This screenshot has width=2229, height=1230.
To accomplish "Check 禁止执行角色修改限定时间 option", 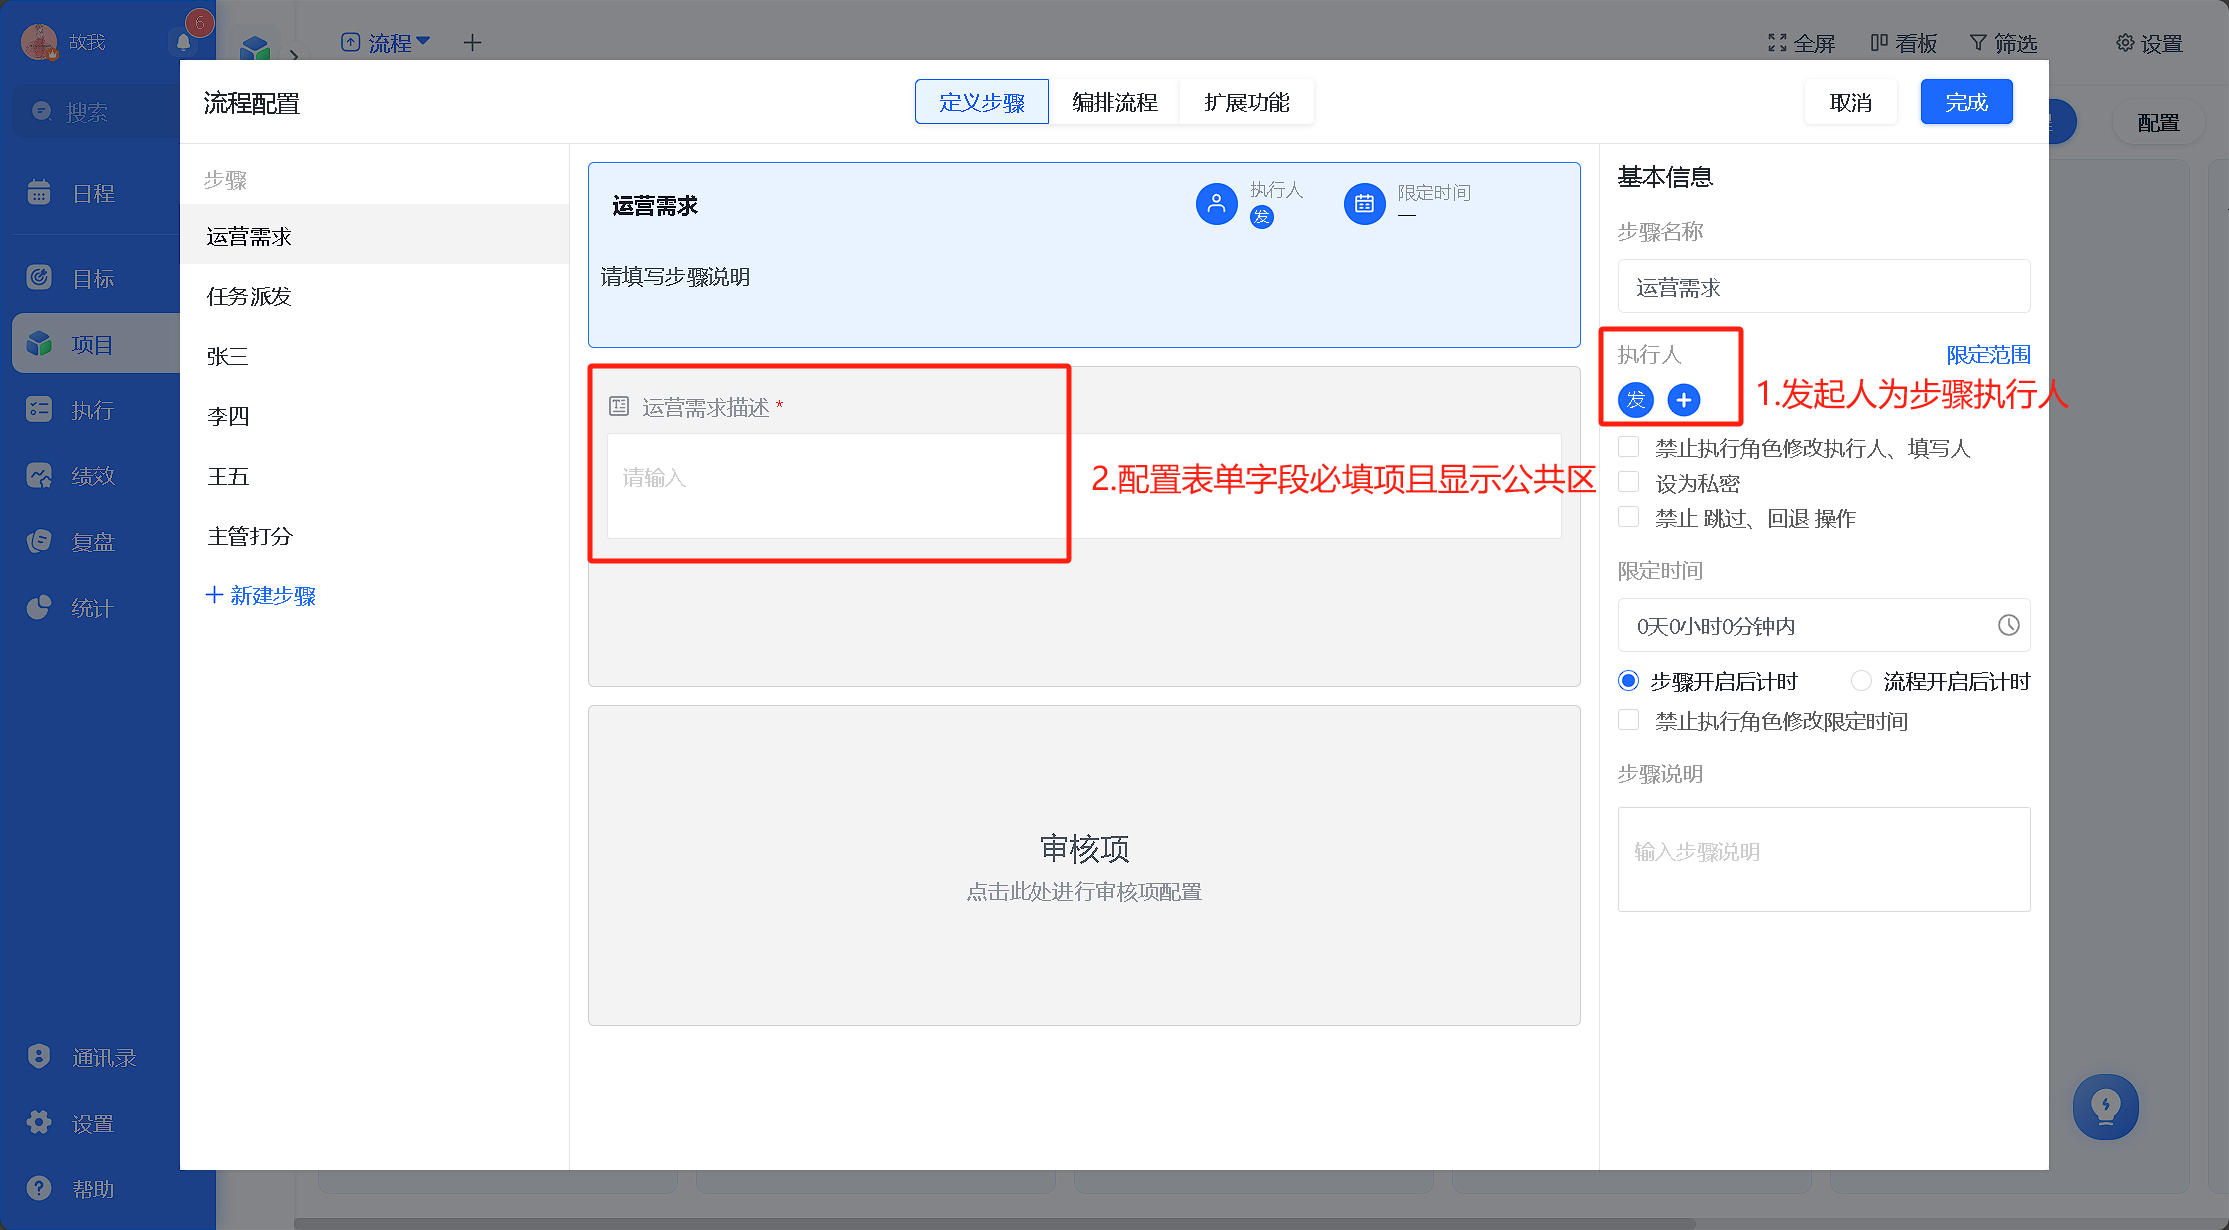I will pyautogui.click(x=1629, y=720).
